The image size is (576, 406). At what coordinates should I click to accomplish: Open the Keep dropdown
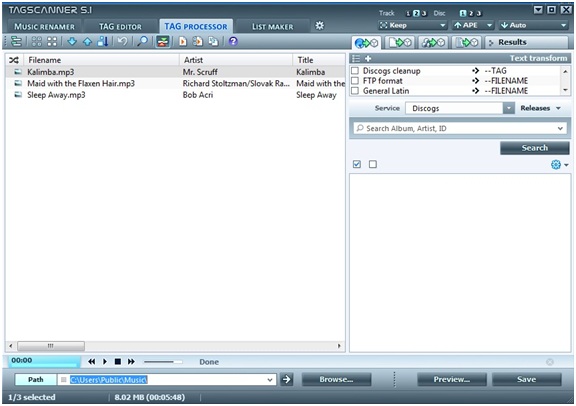[413, 25]
